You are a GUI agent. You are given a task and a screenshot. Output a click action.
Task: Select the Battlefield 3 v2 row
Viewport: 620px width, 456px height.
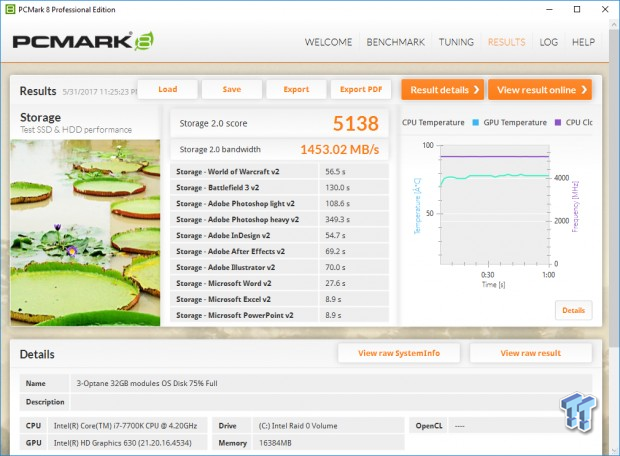[x=280, y=187]
